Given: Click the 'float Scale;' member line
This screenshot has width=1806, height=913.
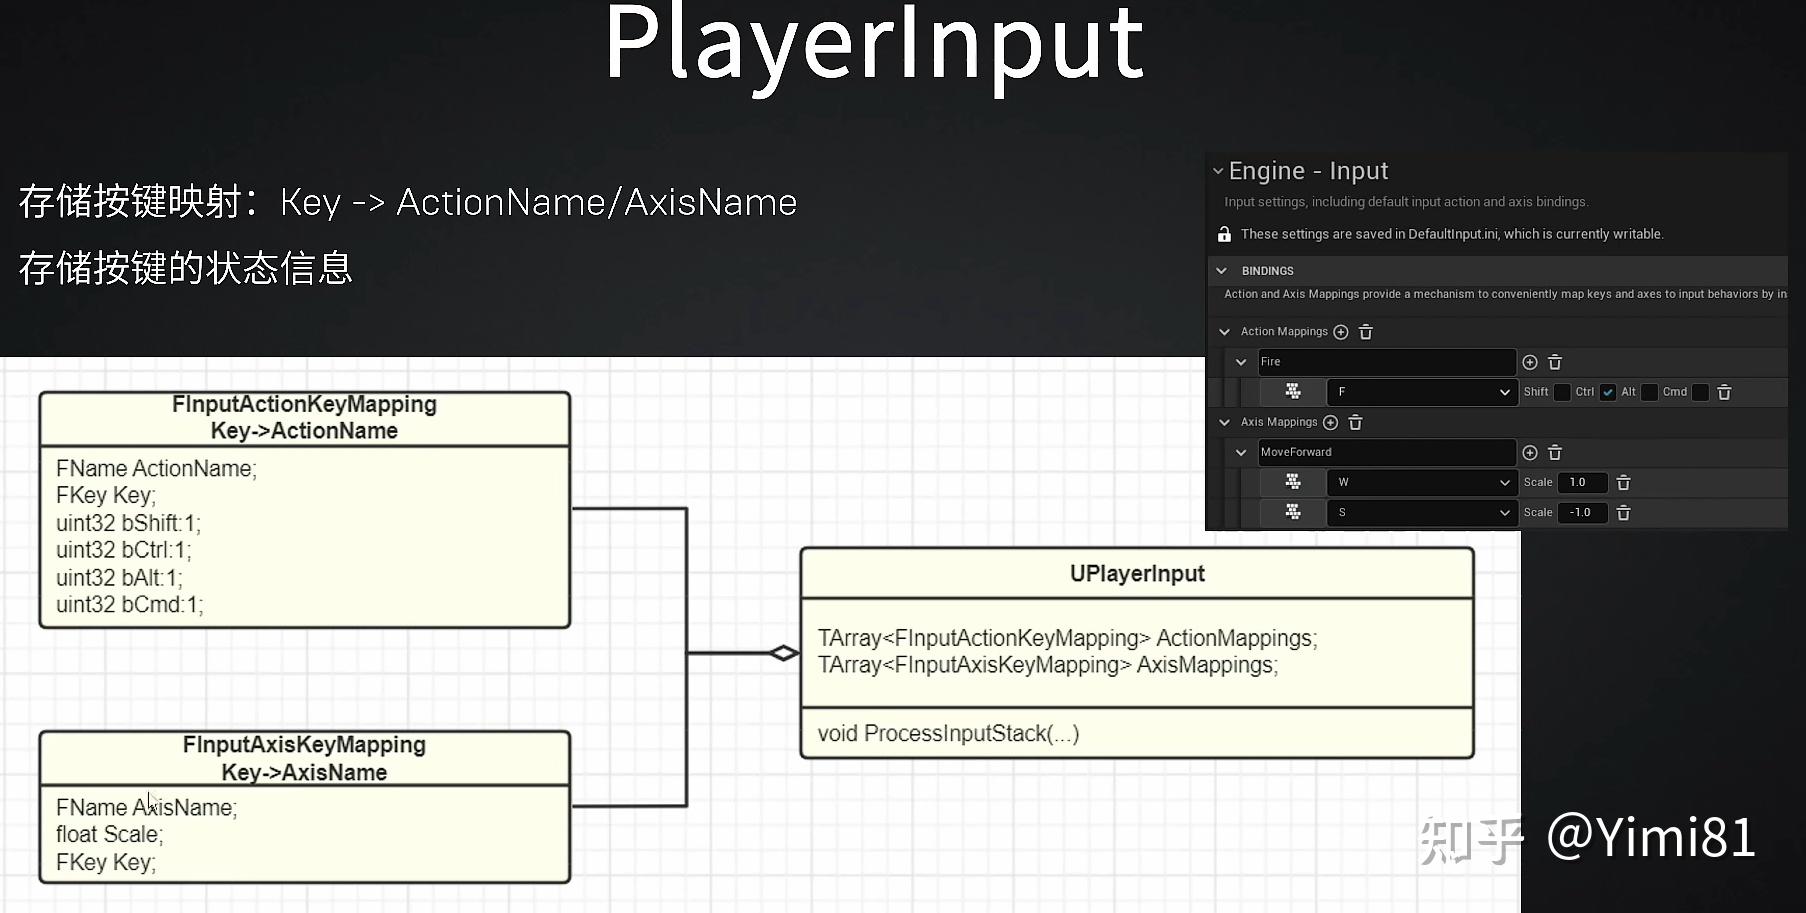Looking at the screenshot, I should (x=109, y=835).
